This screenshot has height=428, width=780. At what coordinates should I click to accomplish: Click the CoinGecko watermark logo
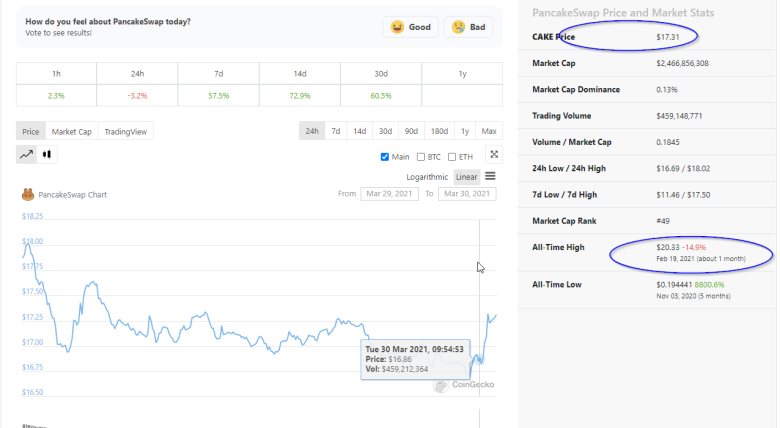point(441,384)
